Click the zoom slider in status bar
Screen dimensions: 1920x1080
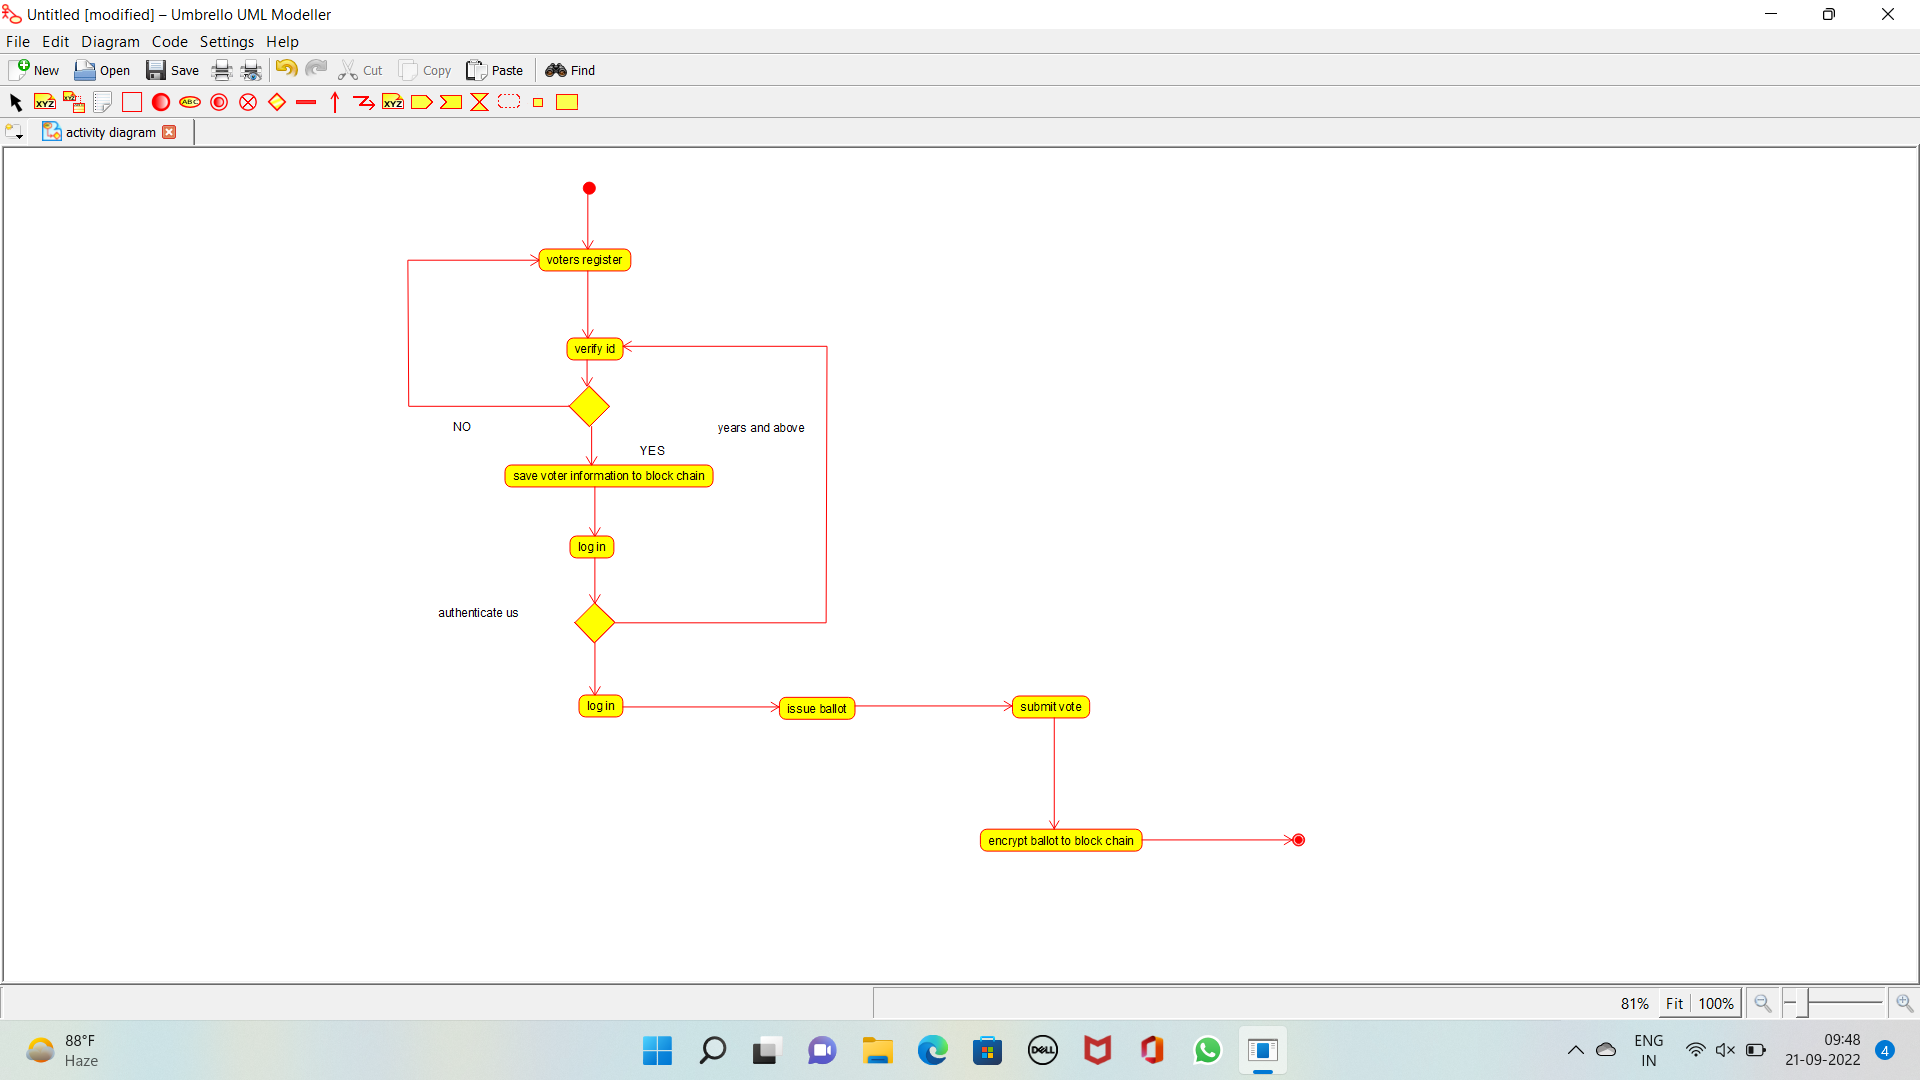(1845, 1002)
